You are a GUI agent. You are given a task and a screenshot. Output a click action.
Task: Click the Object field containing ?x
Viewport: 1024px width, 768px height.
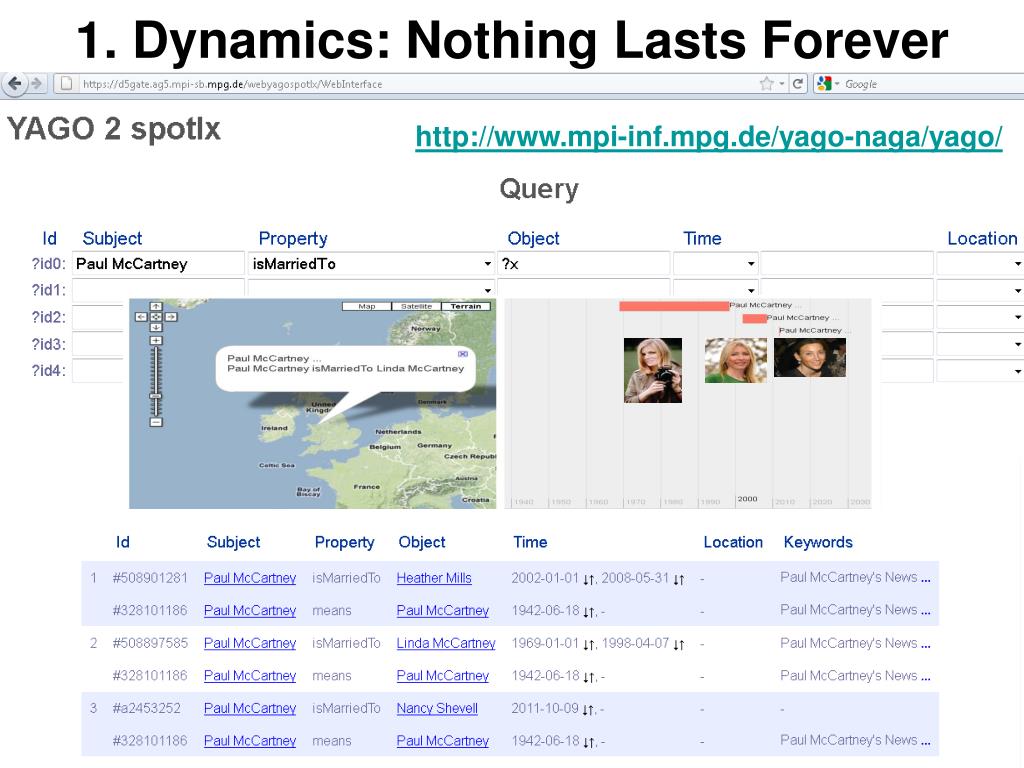(x=584, y=264)
